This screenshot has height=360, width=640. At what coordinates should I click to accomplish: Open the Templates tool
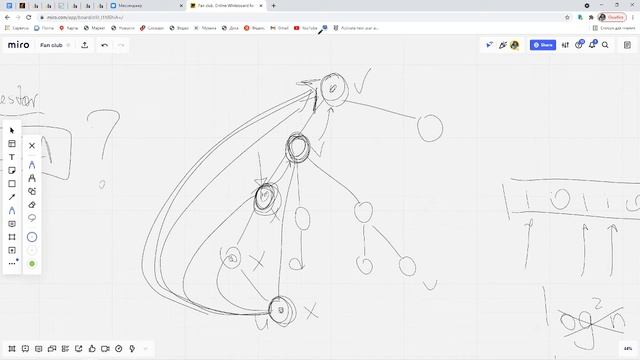(12, 144)
